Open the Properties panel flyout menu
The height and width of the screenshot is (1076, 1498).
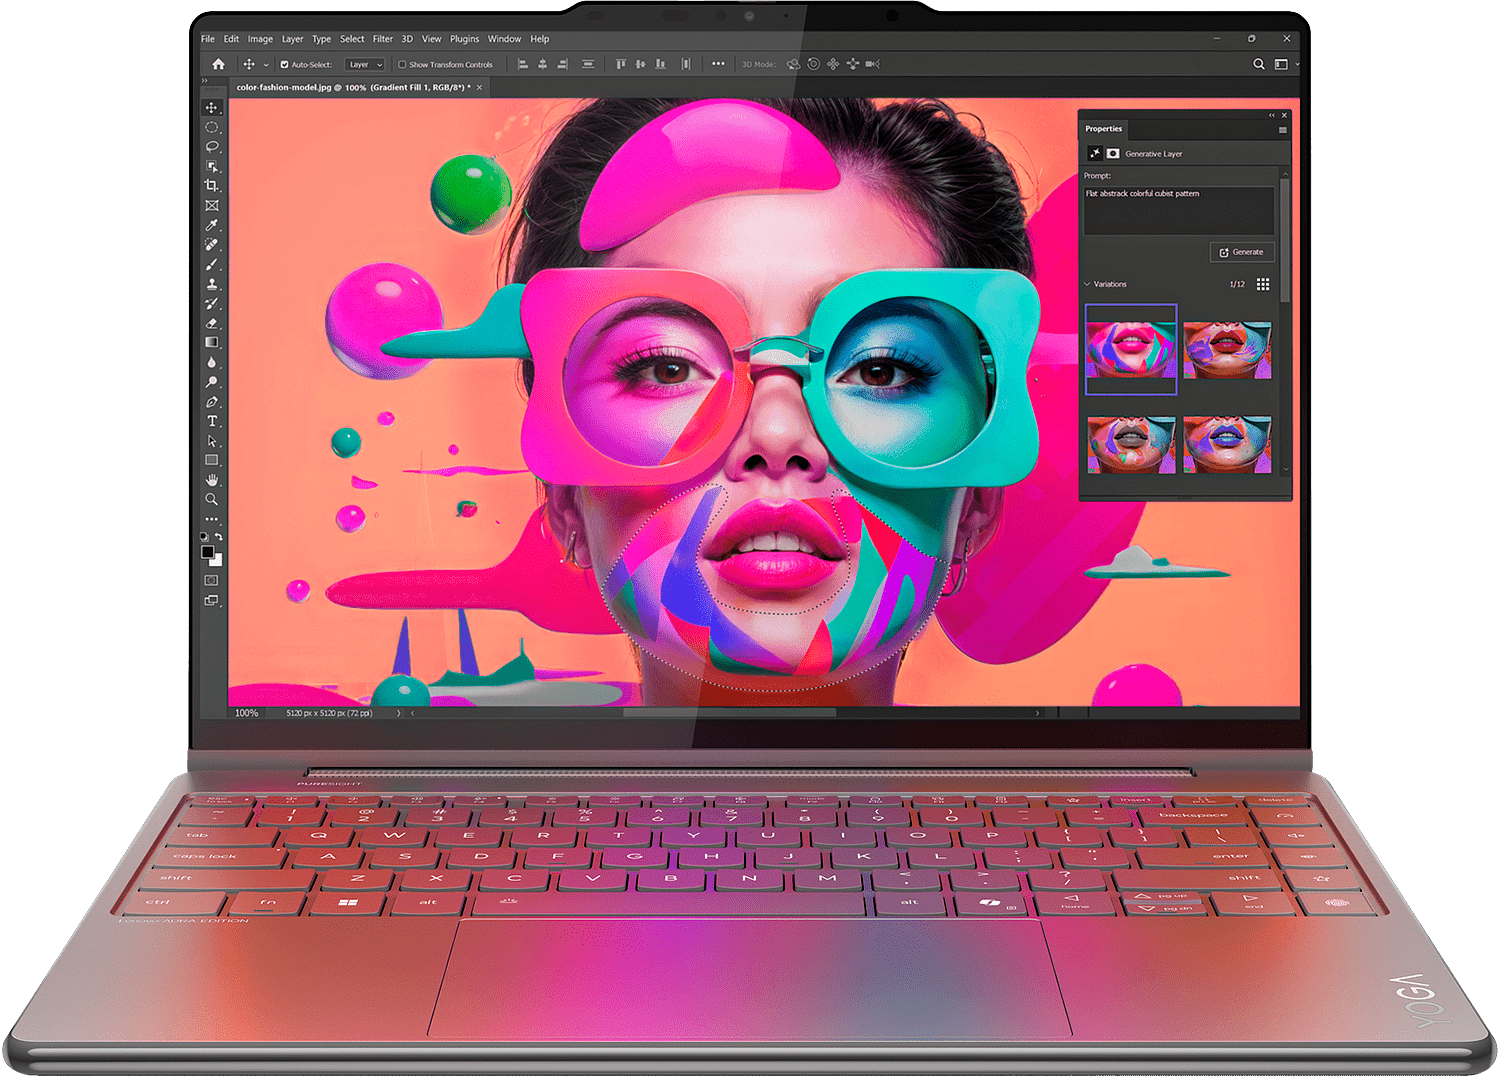pos(1282,130)
